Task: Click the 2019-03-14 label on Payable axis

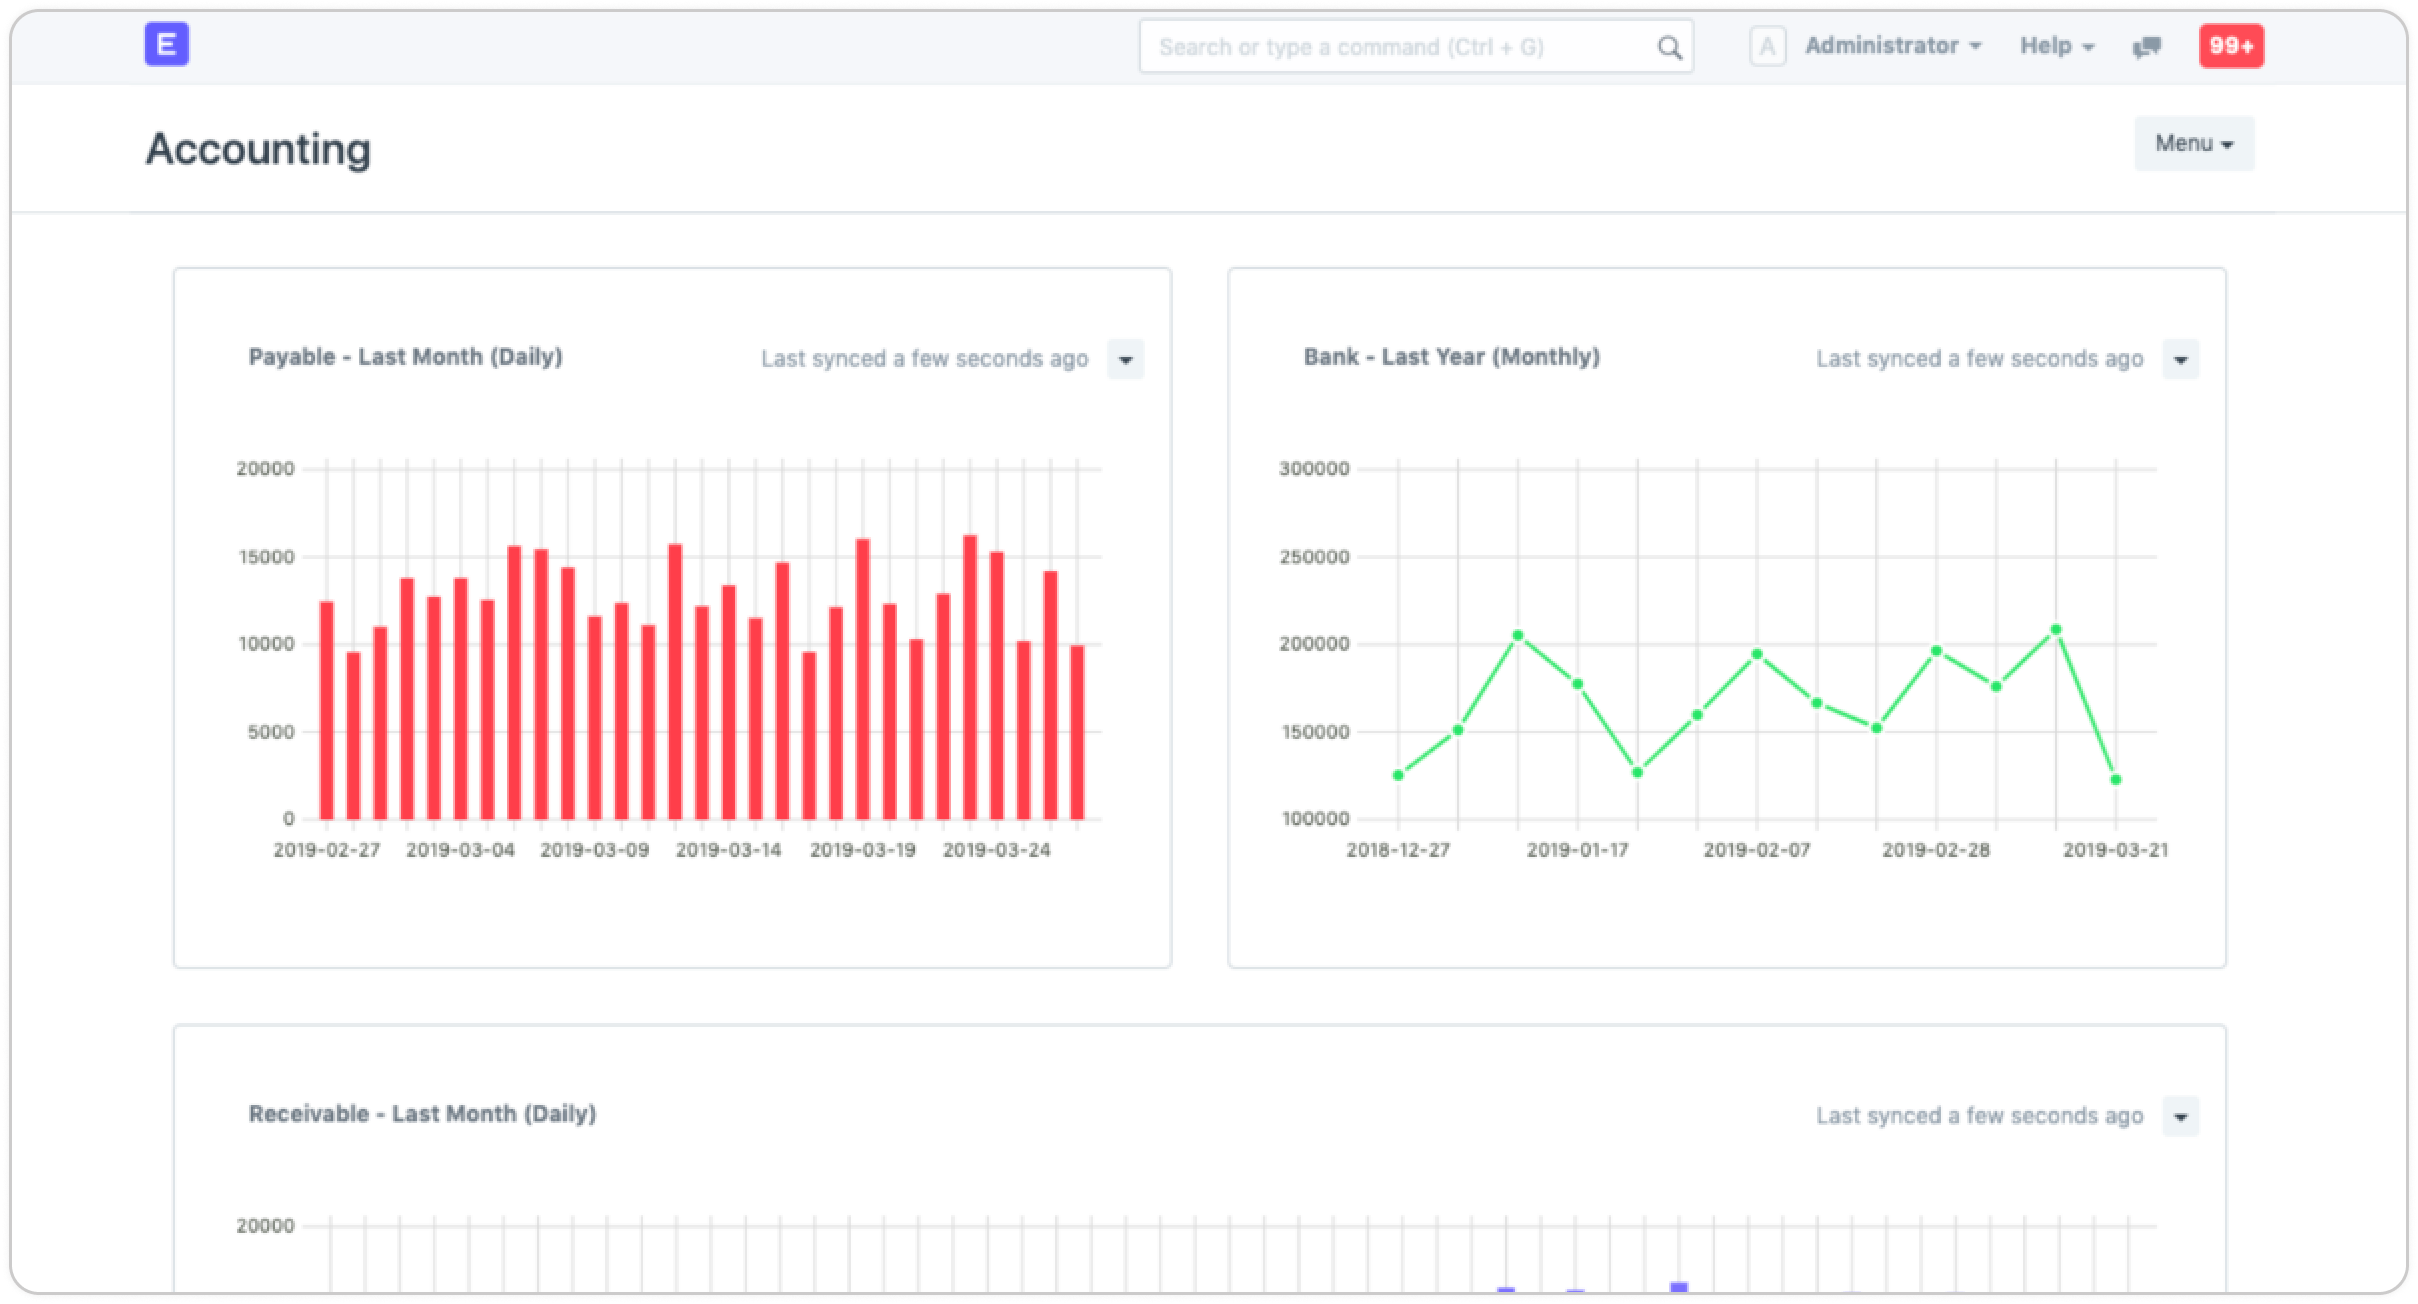Action: point(728,850)
